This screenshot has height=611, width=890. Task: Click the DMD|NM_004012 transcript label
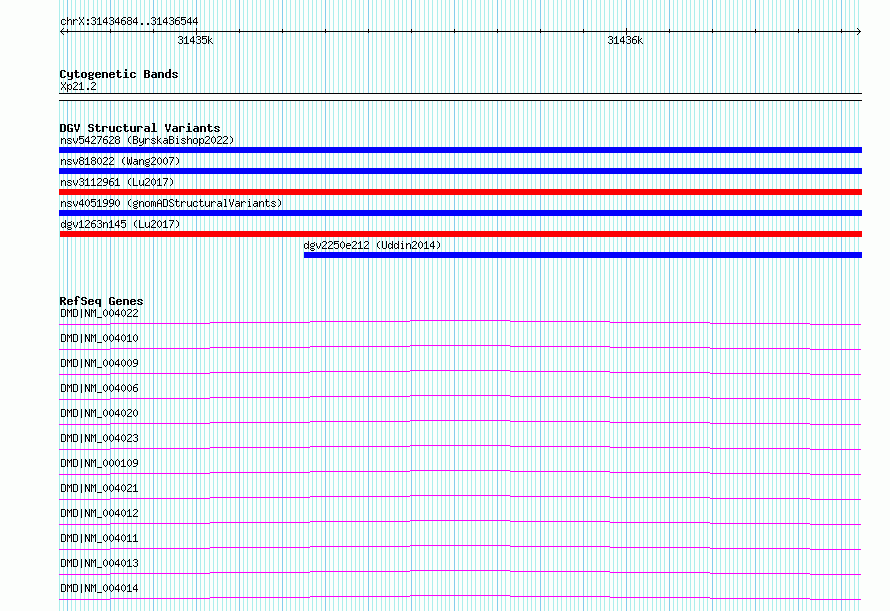click(99, 513)
